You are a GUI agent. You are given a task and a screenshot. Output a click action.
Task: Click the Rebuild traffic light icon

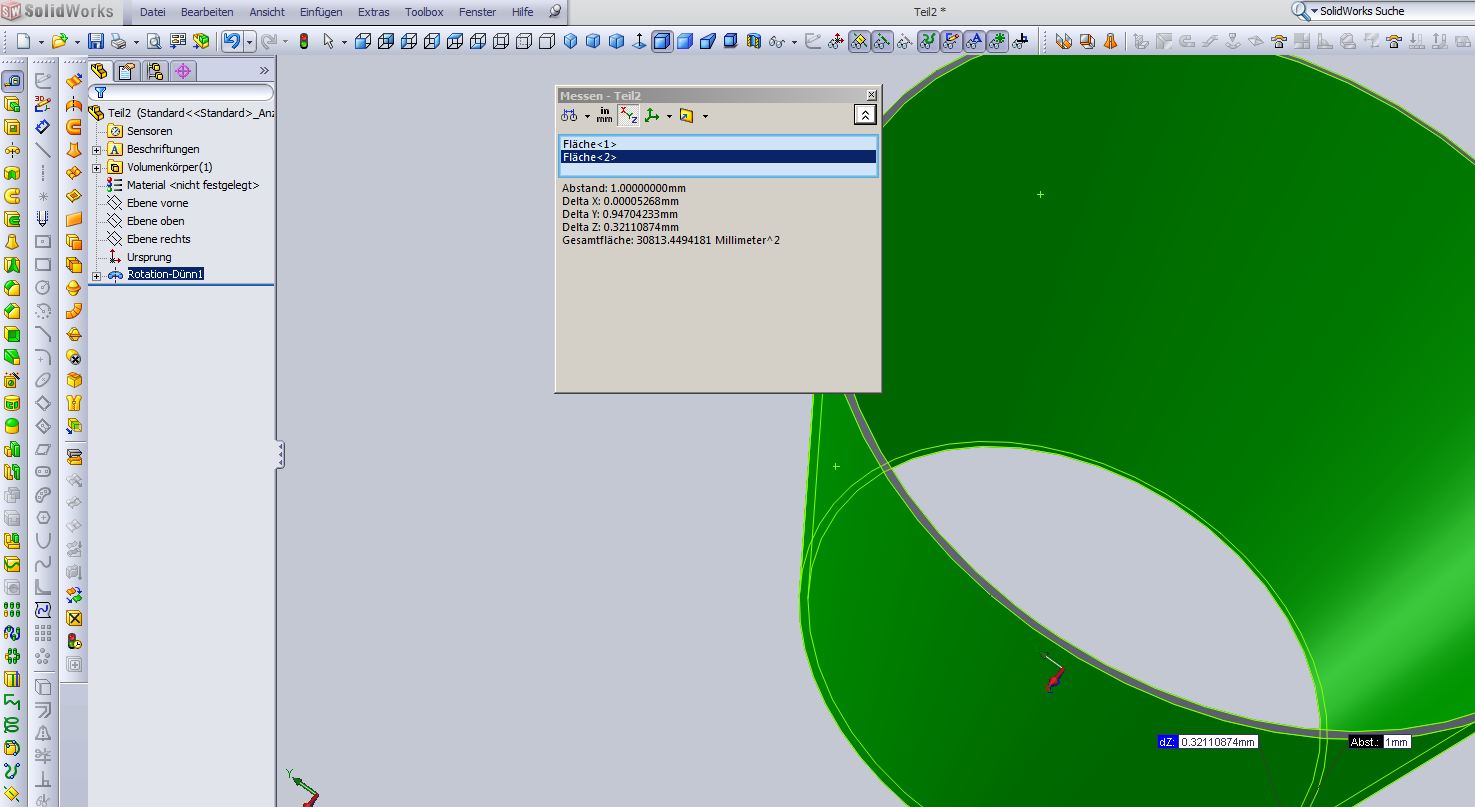tap(303, 41)
